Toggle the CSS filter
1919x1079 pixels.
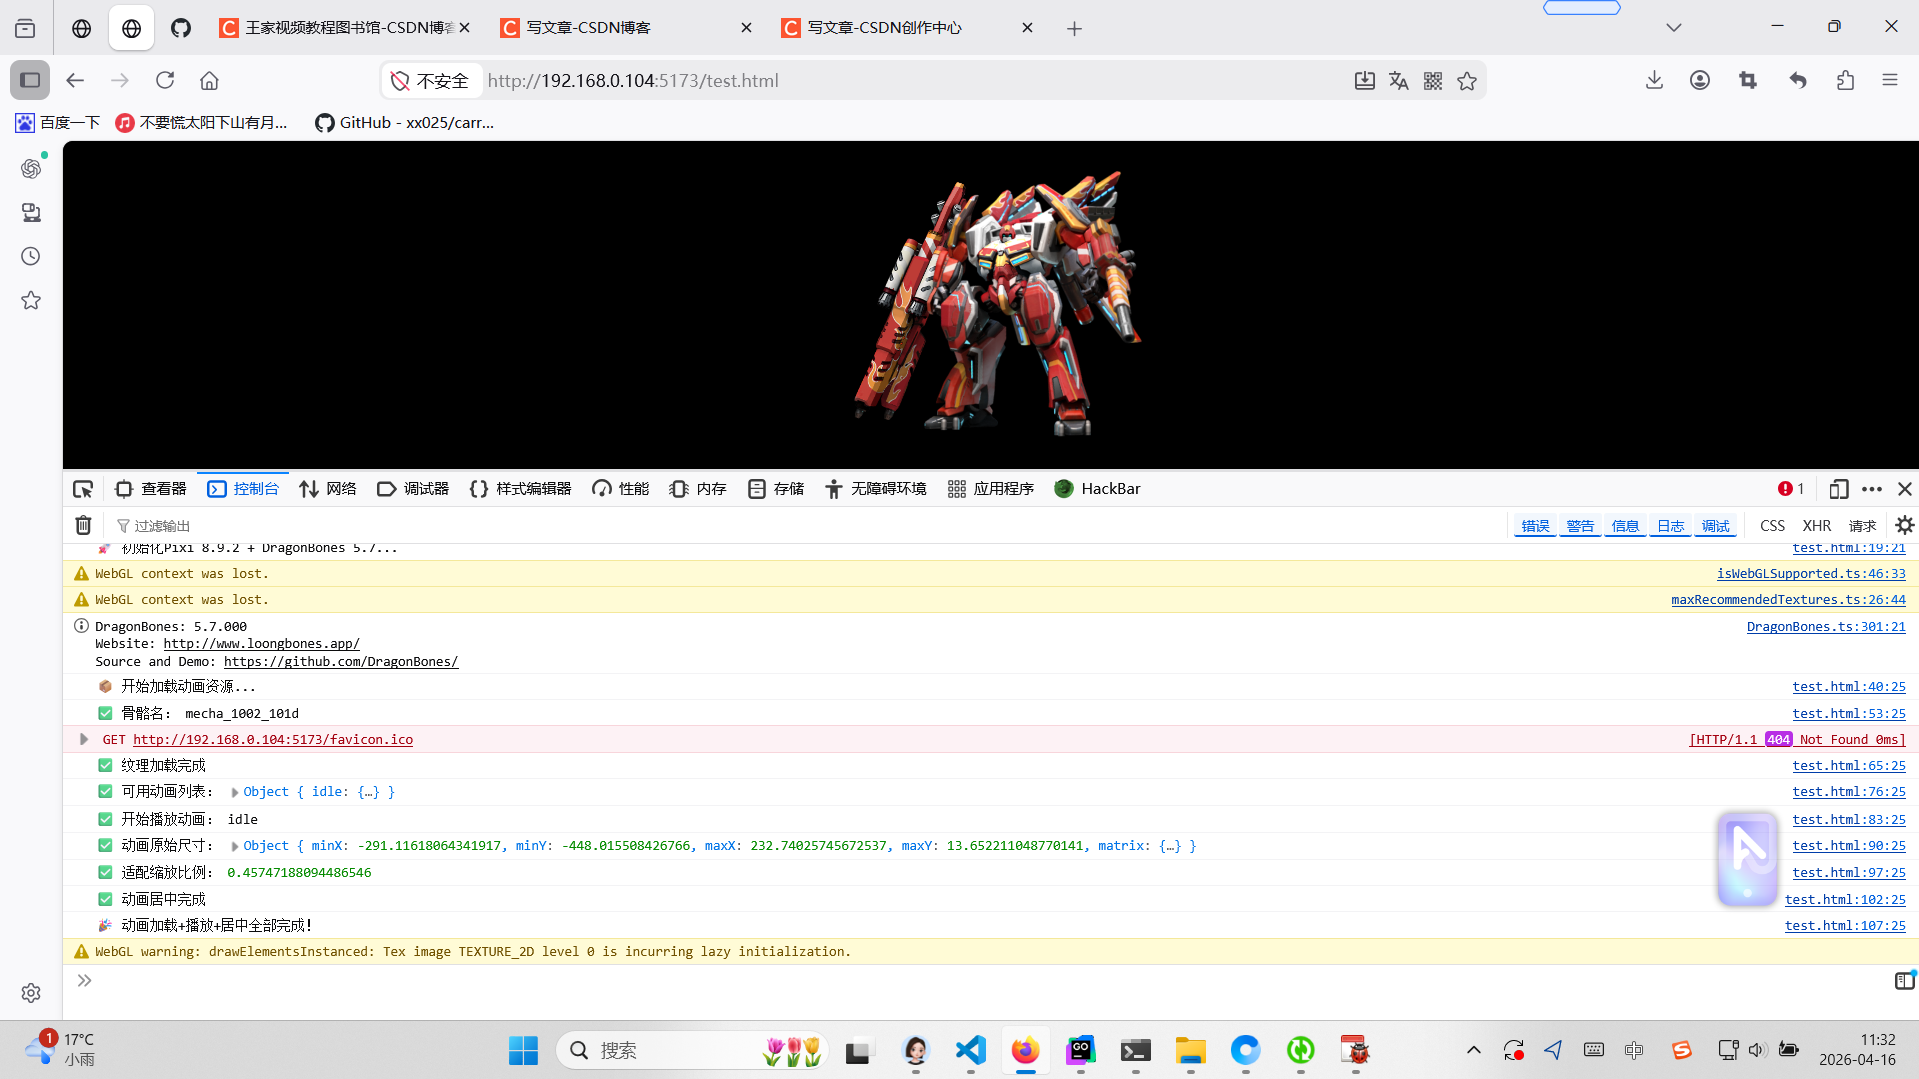pos(1772,526)
